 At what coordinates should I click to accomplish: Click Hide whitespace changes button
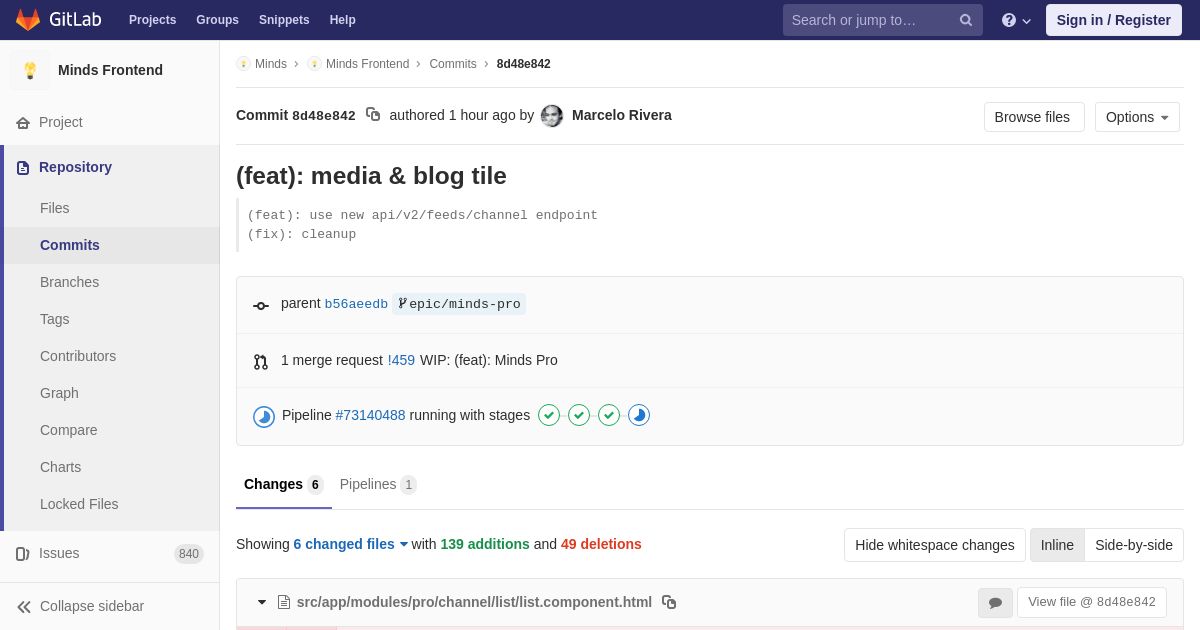(x=935, y=545)
